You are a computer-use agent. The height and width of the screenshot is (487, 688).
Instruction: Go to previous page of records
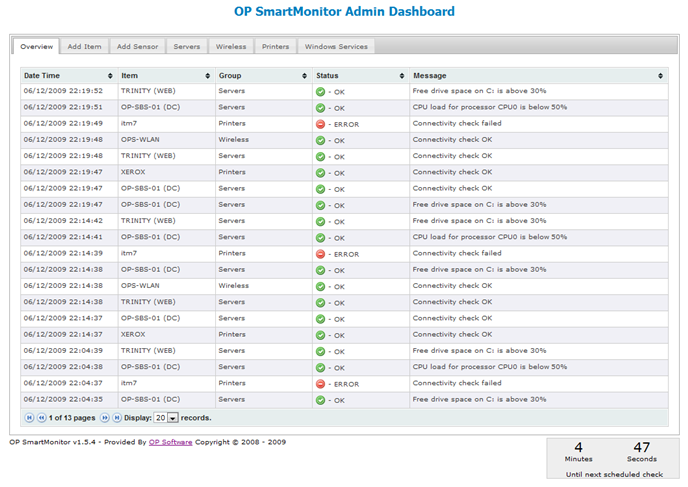coord(41,418)
